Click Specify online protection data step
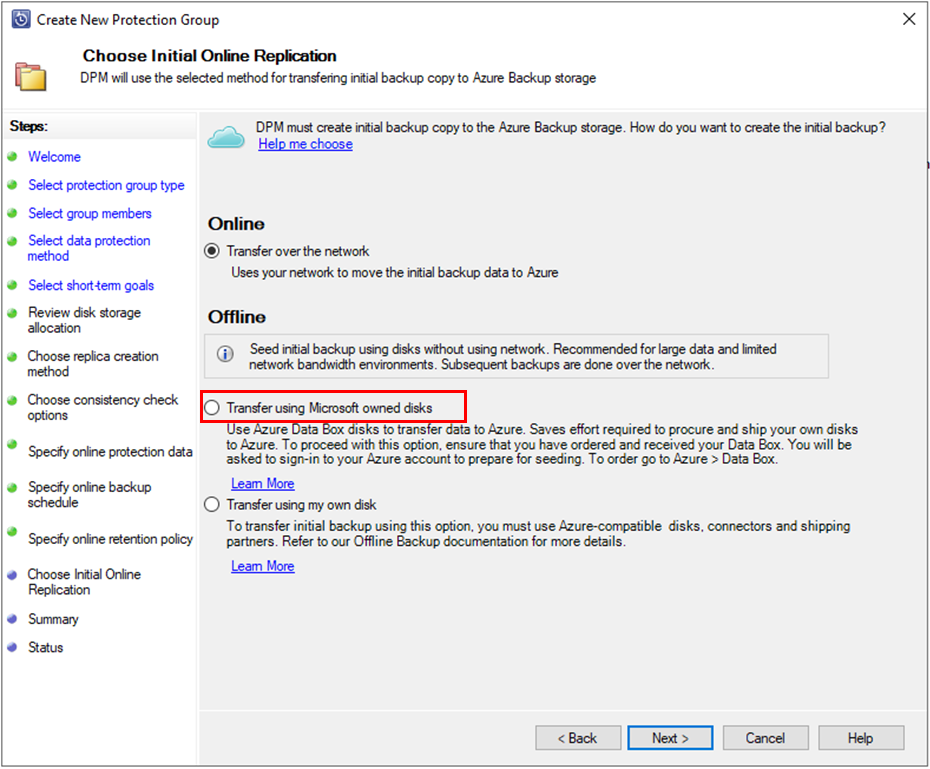 click(x=110, y=452)
